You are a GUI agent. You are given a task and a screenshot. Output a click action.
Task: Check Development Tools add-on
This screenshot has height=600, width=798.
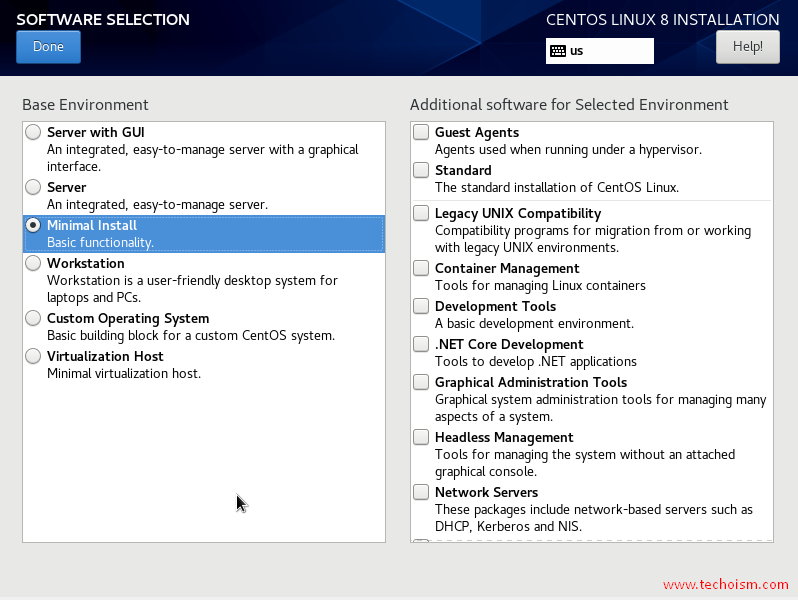(x=421, y=306)
